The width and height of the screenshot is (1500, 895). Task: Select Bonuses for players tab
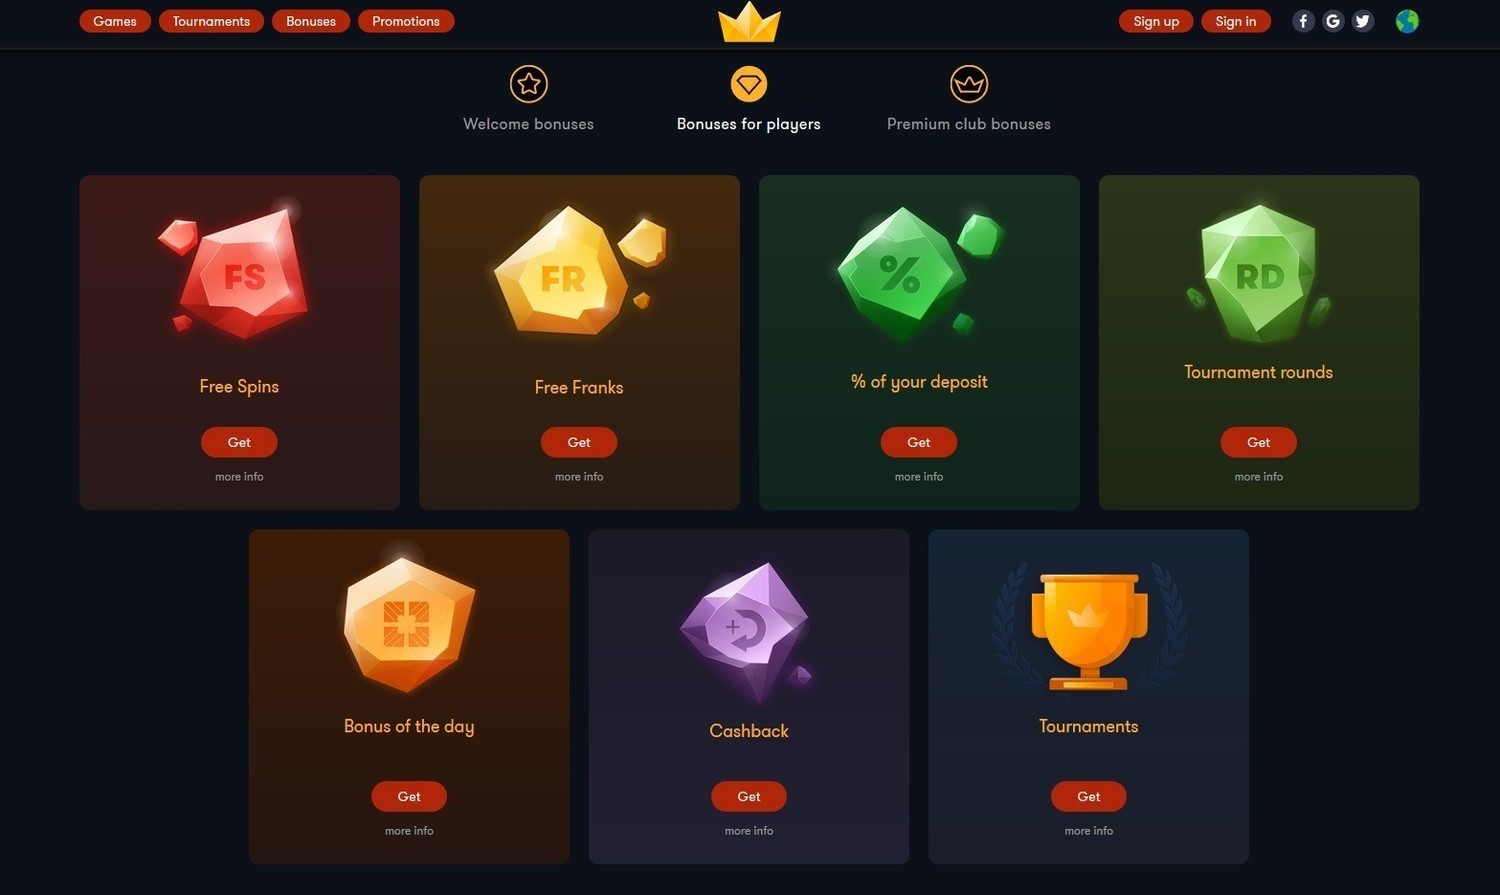[x=749, y=99]
